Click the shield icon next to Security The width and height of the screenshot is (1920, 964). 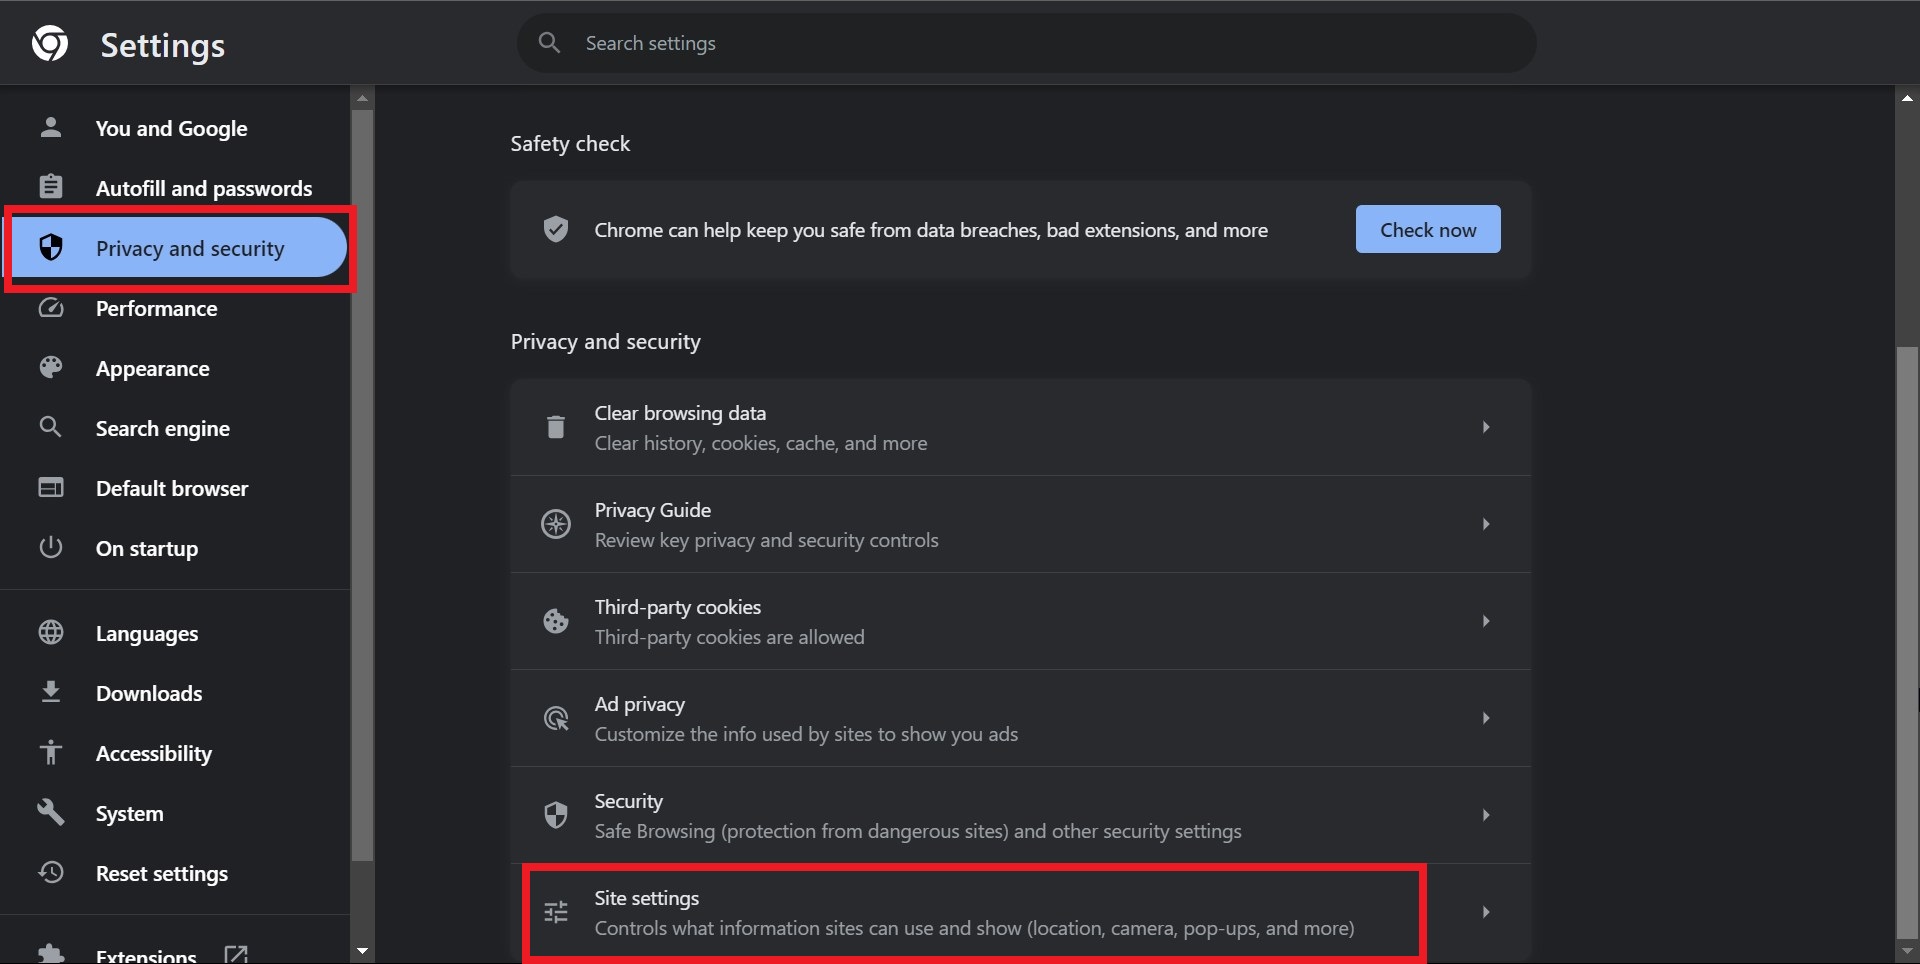556,815
